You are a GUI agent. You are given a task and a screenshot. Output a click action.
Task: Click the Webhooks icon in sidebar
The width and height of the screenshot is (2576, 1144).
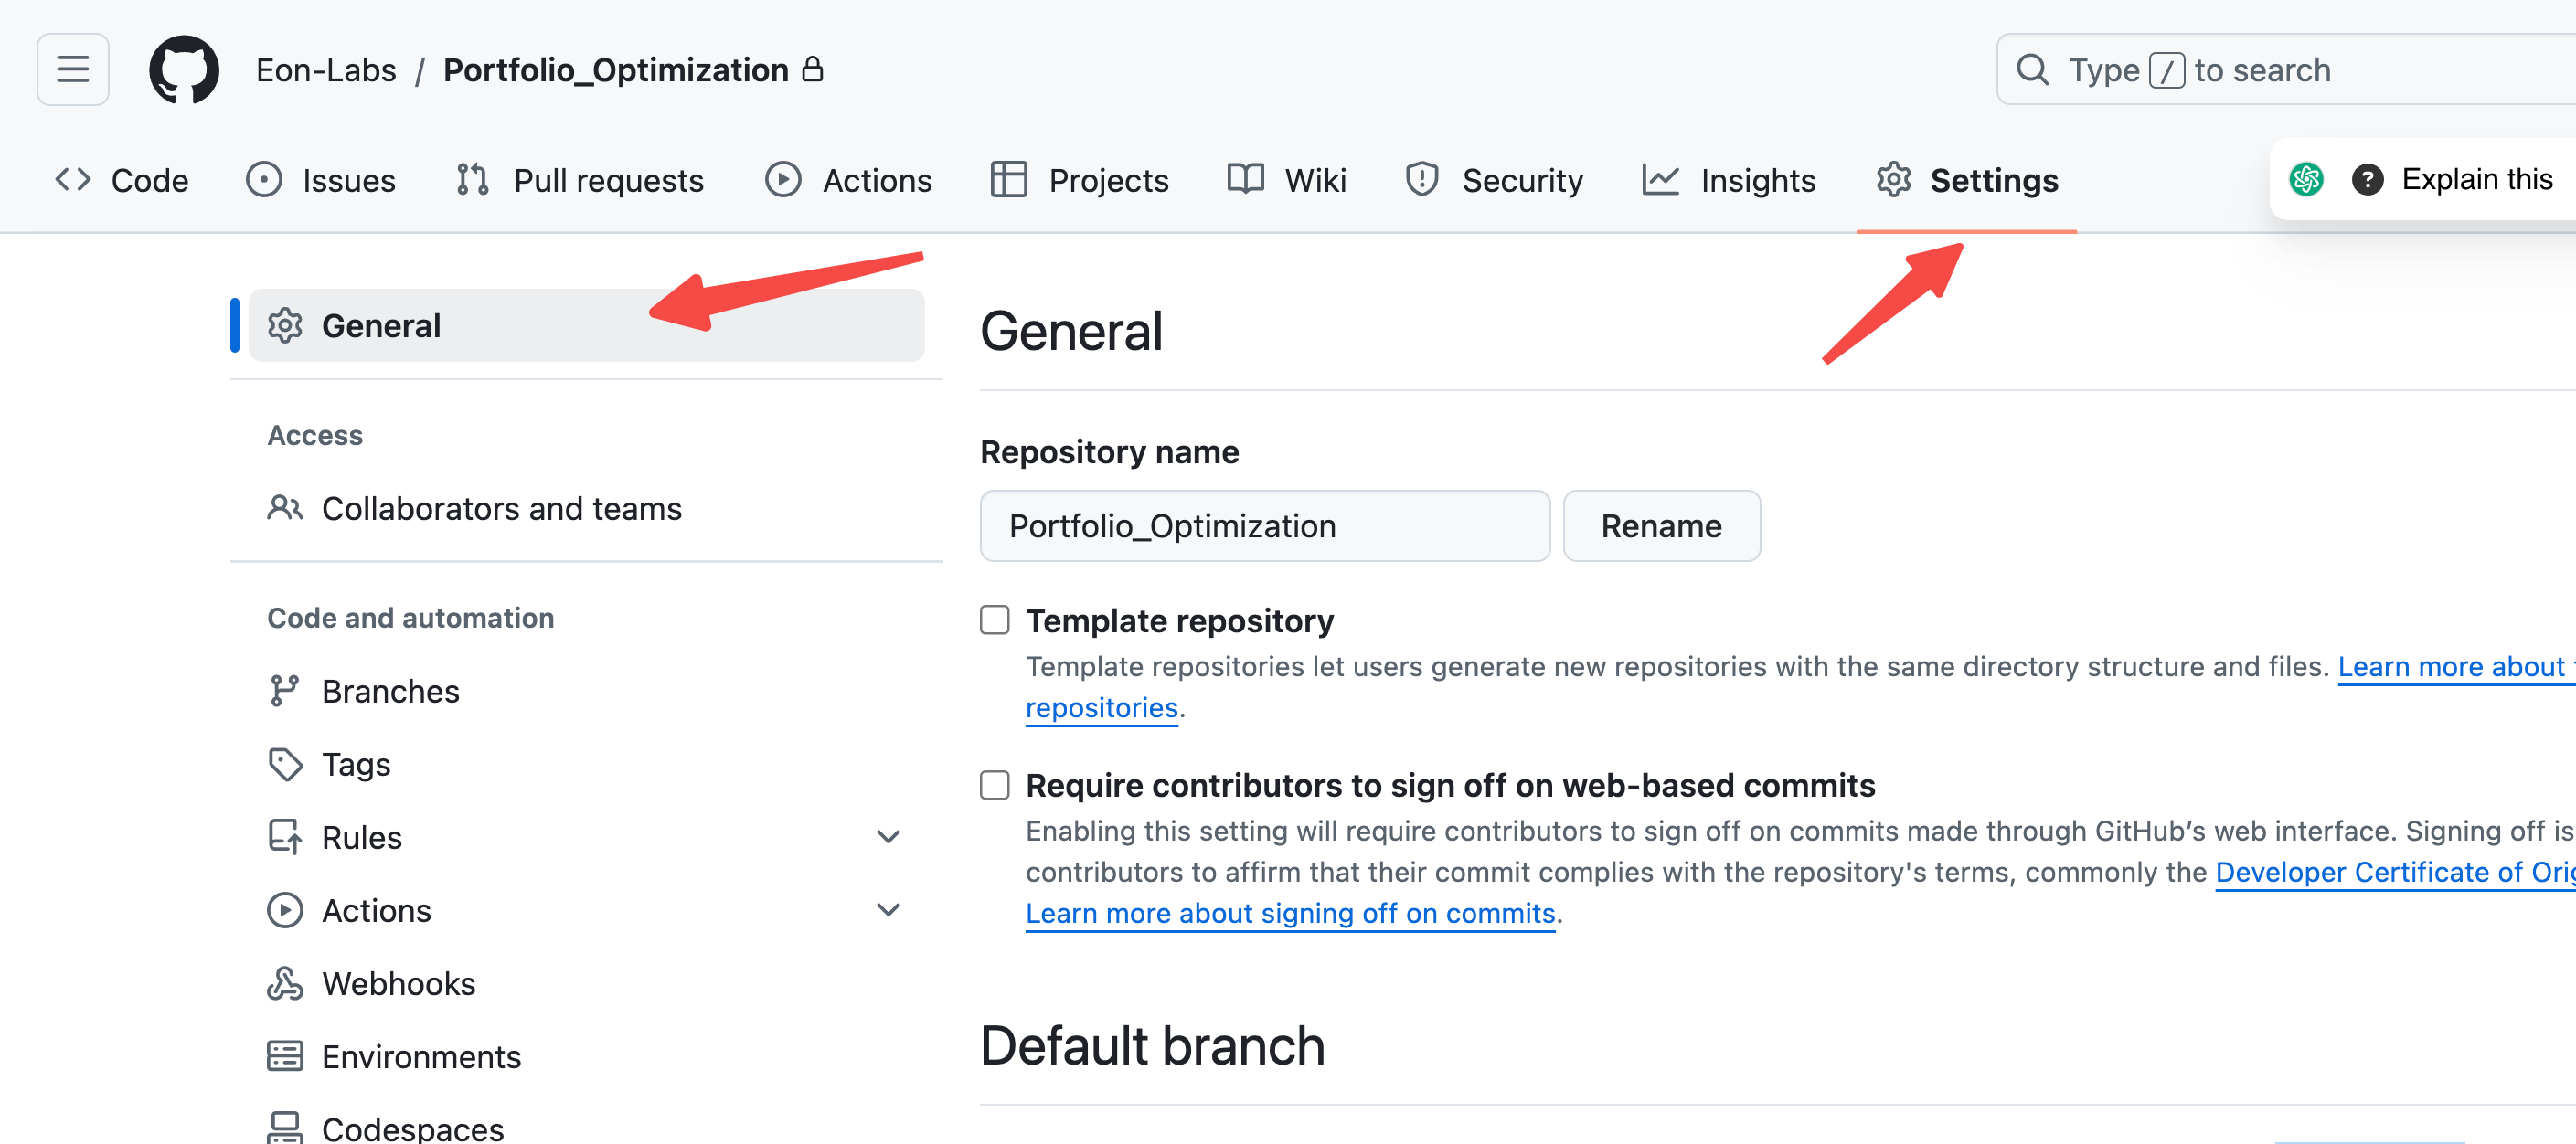click(x=285, y=984)
